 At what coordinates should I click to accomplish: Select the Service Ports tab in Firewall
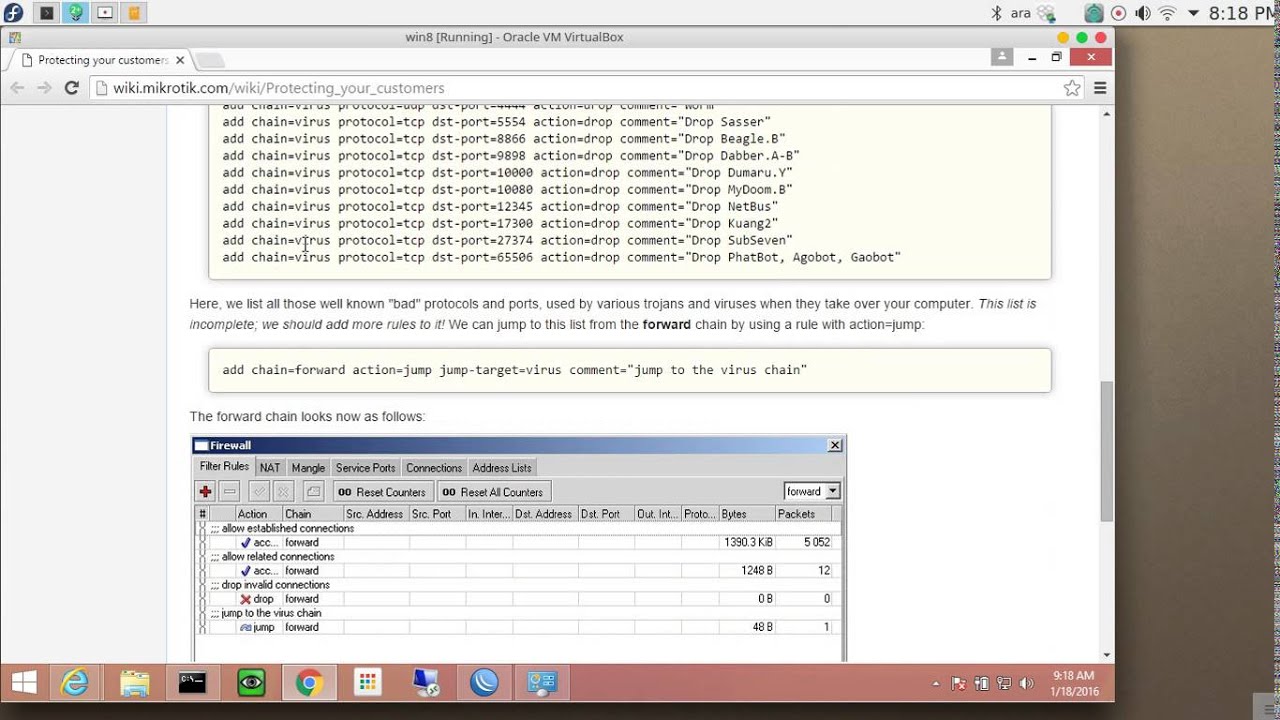point(365,467)
